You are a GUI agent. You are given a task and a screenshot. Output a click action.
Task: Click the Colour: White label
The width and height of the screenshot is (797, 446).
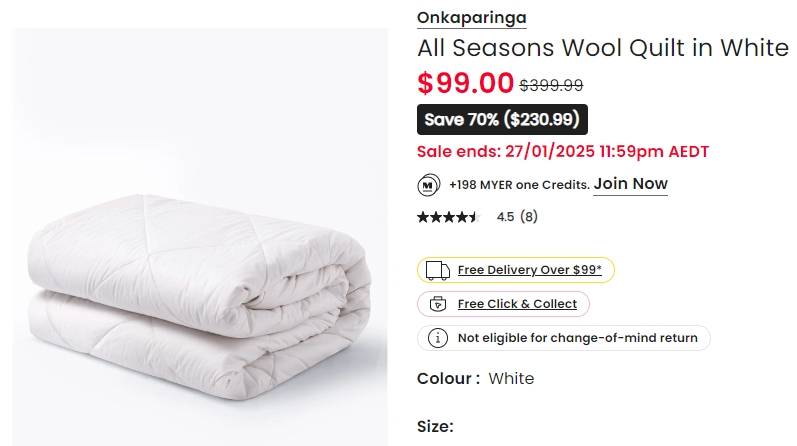(475, 379)
